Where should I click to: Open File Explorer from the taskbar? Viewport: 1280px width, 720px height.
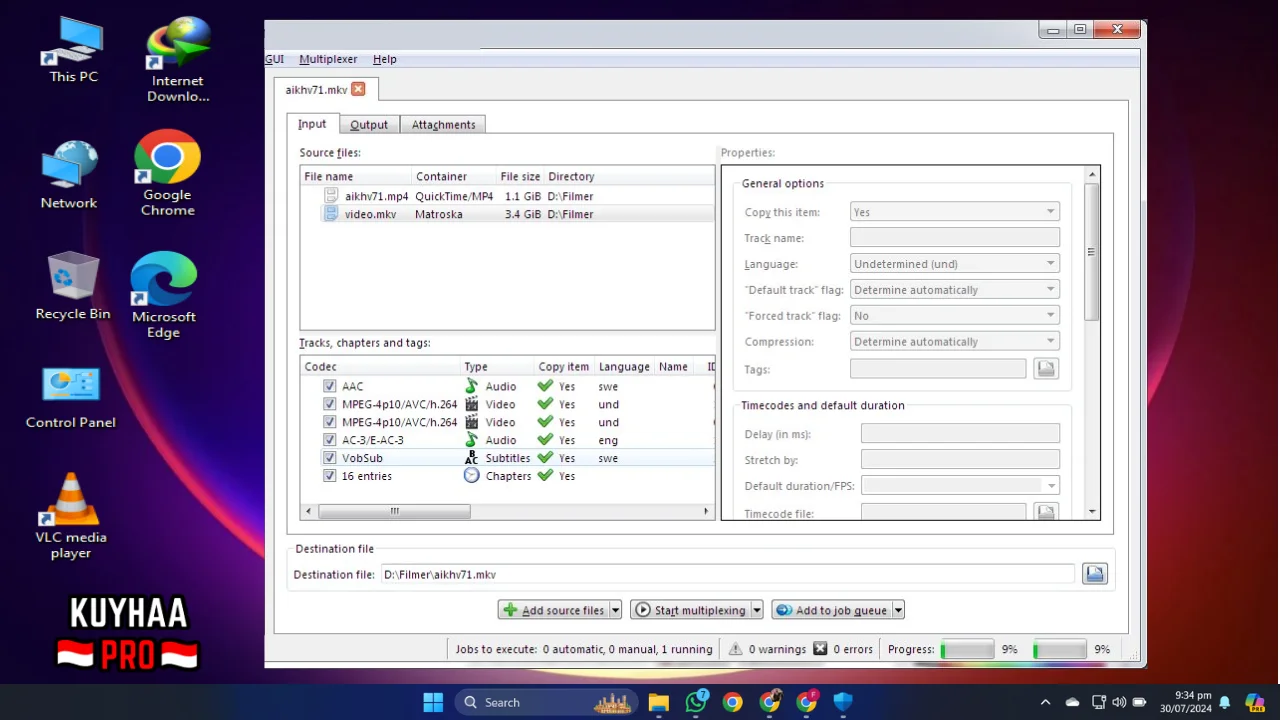658,702
